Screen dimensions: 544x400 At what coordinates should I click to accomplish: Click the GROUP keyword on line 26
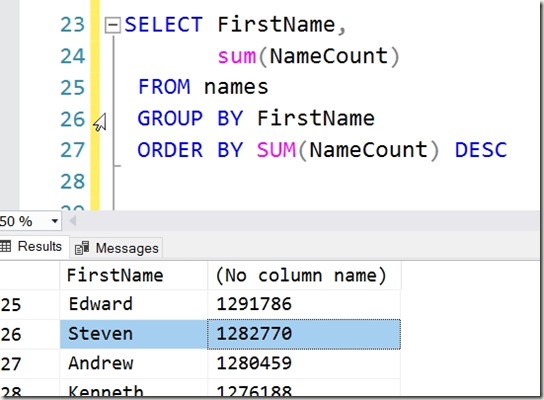point(170,119)
